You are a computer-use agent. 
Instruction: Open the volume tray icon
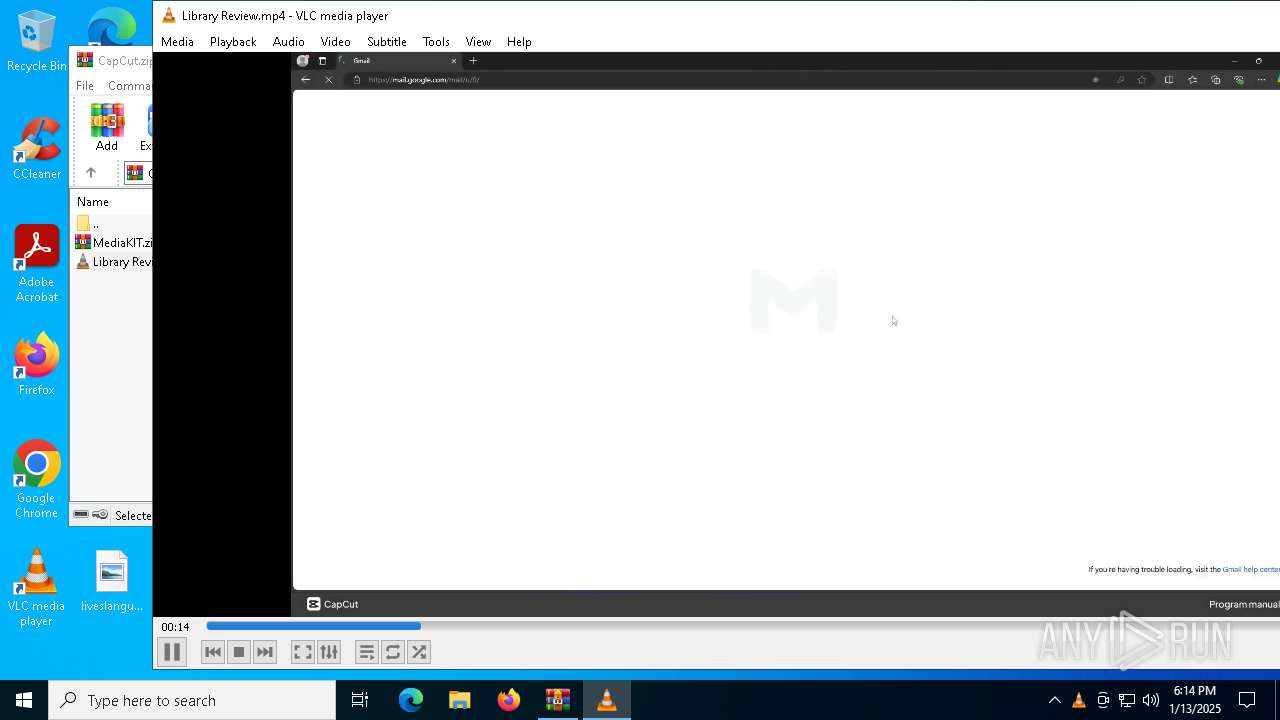pos(1151,700)
